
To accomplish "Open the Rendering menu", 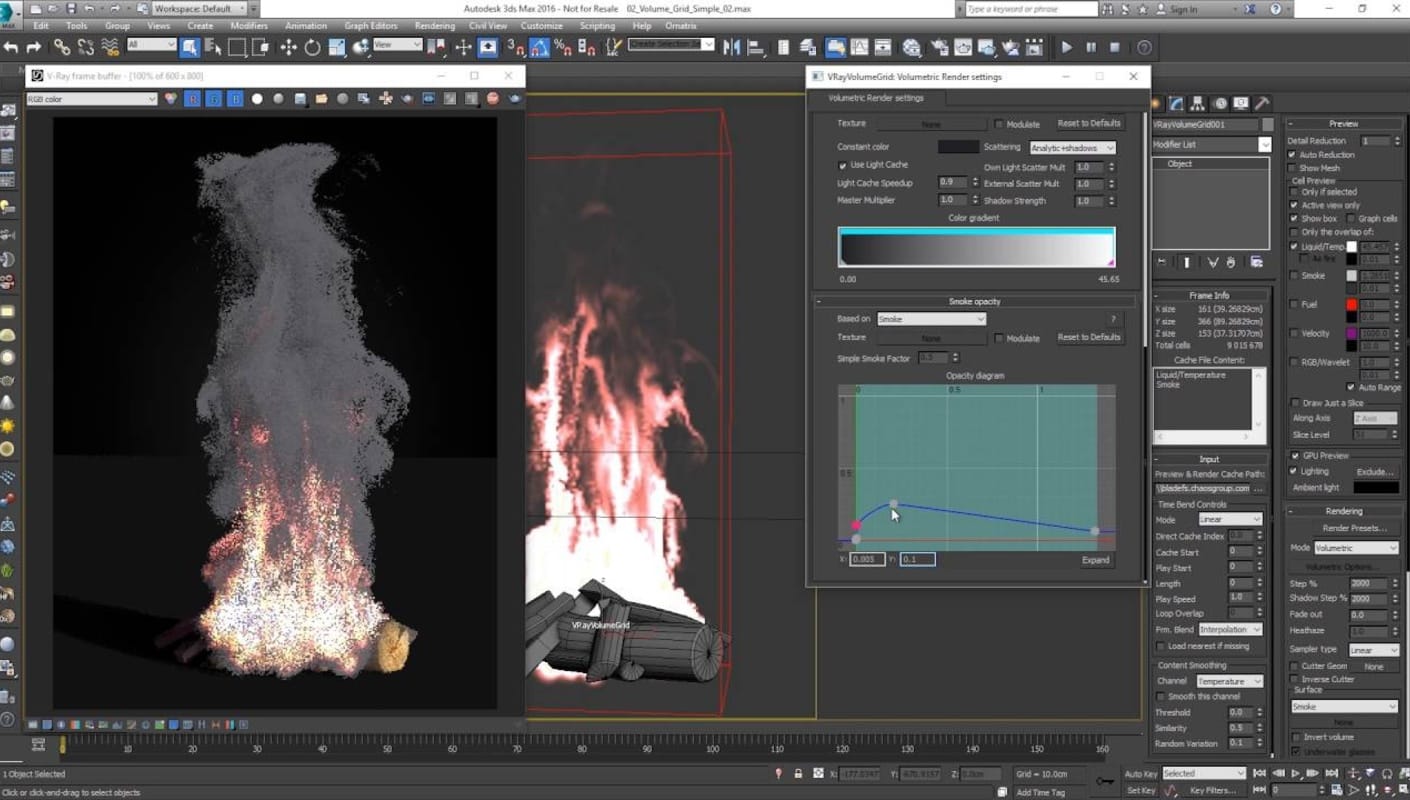I will [434, 26].
